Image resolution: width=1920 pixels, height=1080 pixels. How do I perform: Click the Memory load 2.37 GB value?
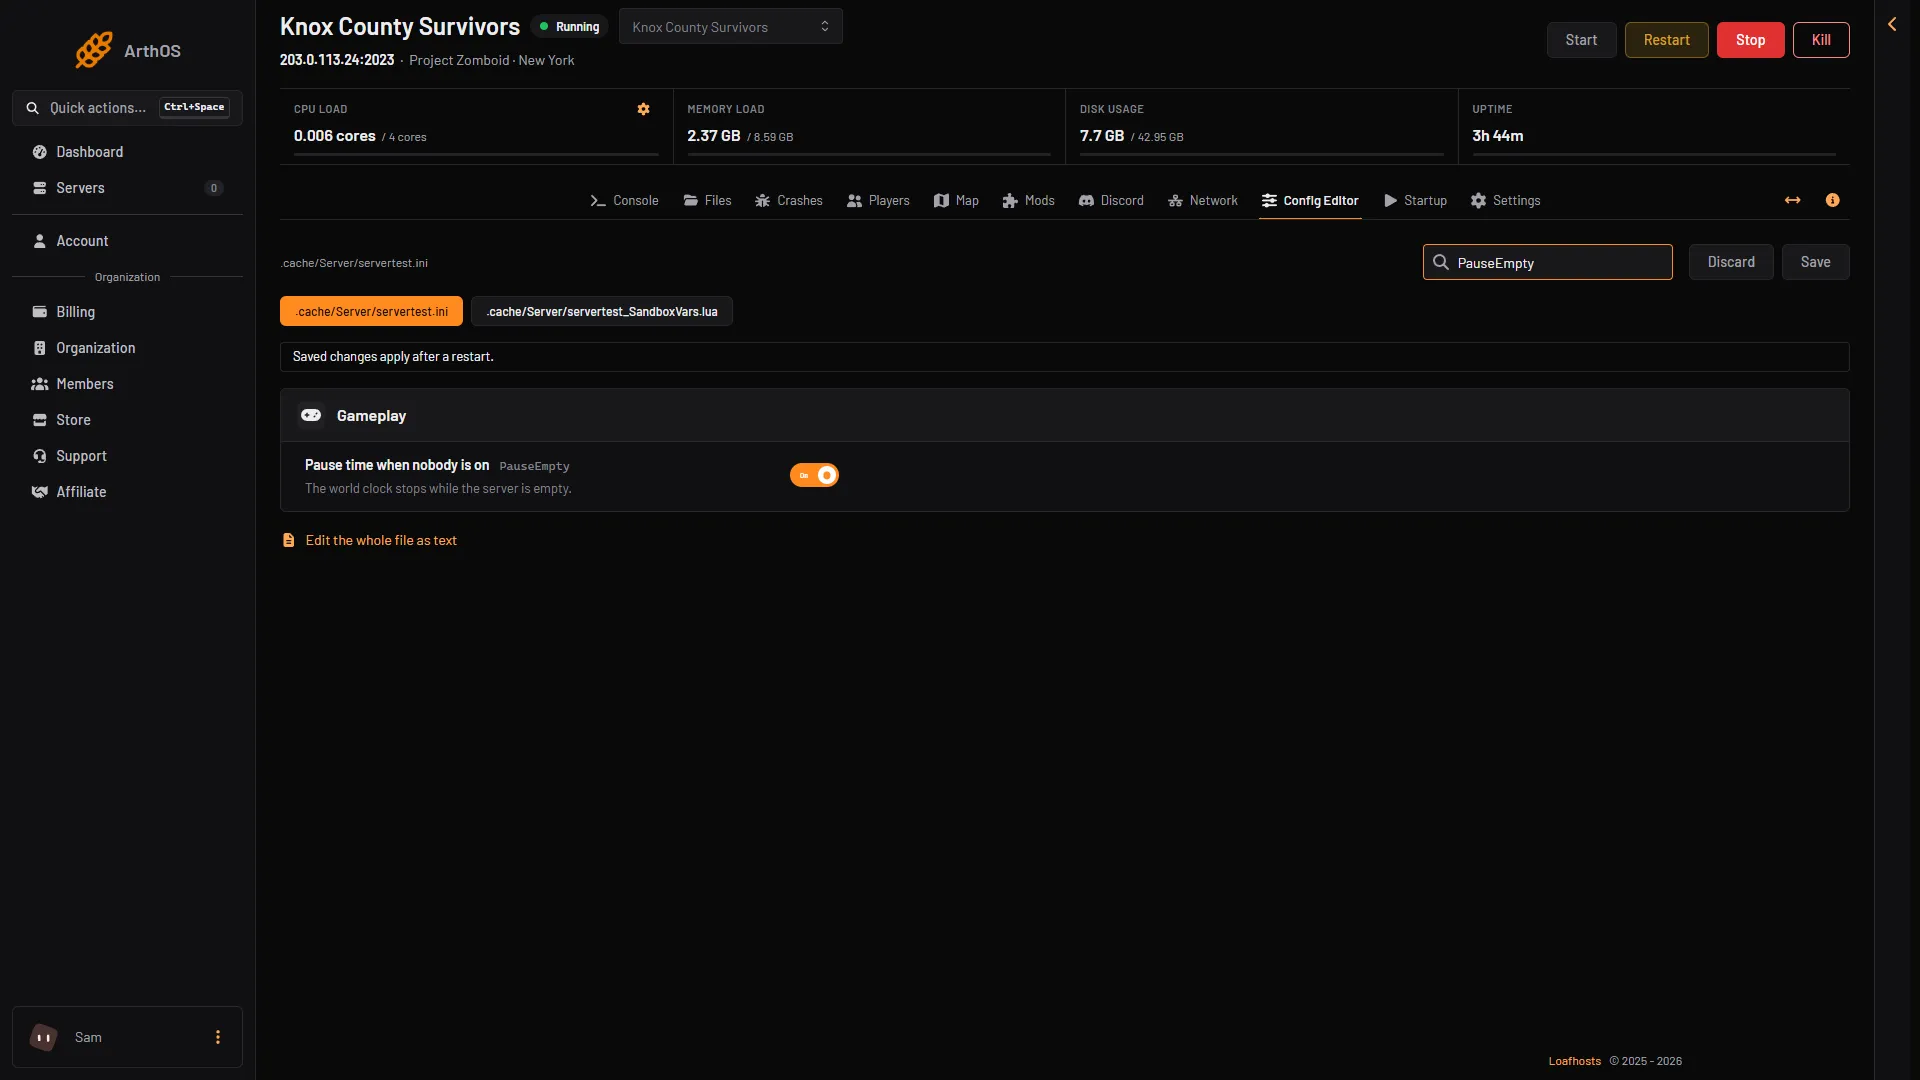click(714, 136)
